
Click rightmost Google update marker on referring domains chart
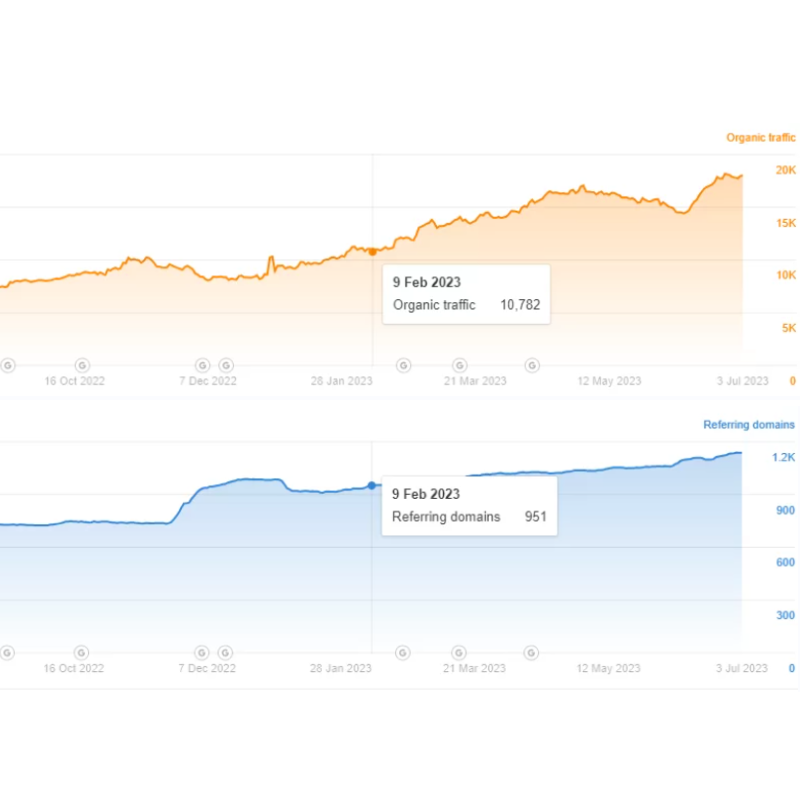[533, 653]
